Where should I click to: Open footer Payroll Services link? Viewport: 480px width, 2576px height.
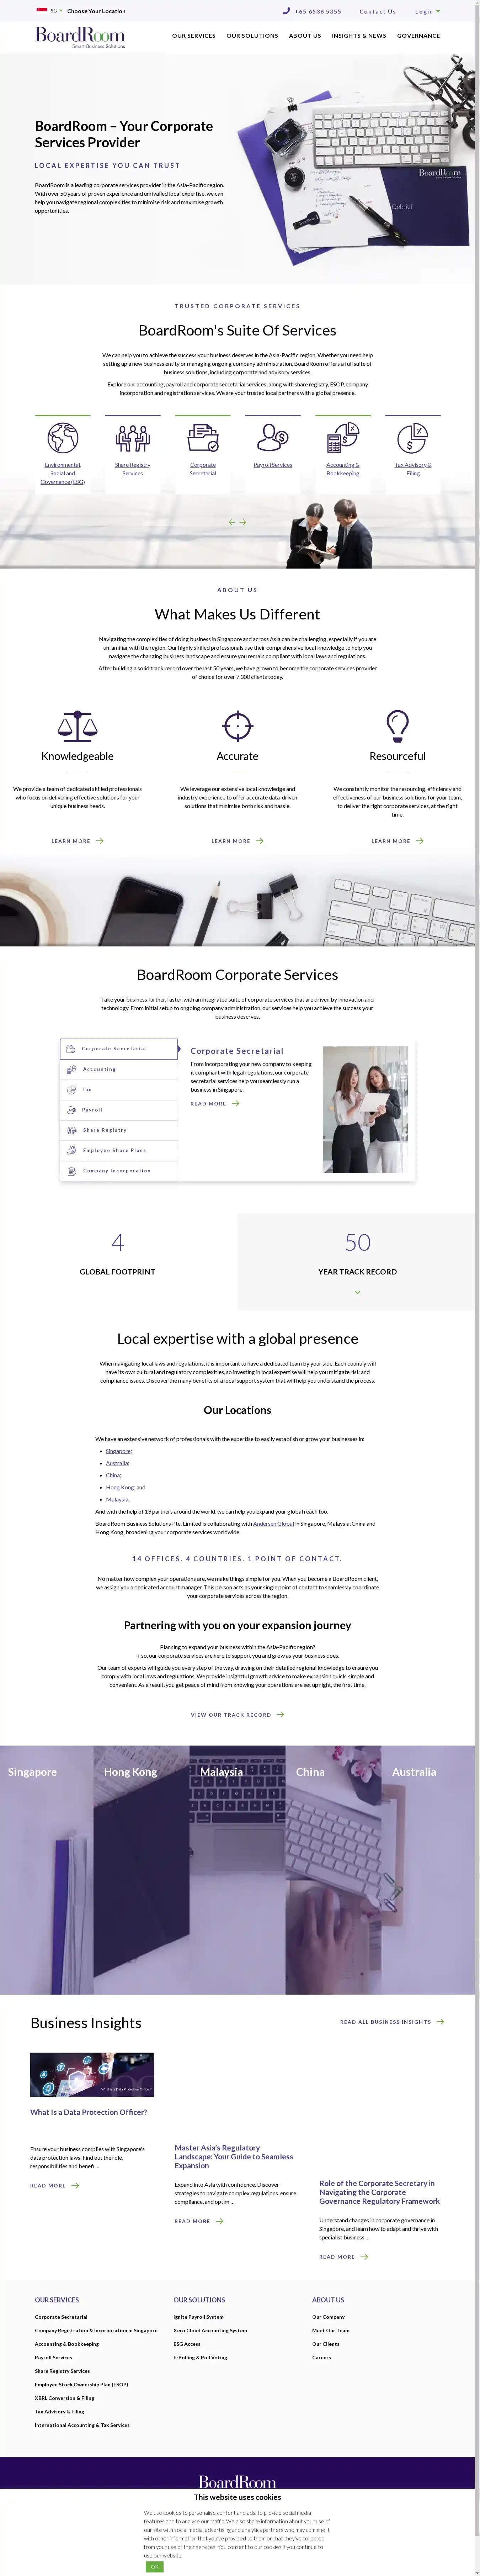pyautogui.click(x=53, y=2358)
